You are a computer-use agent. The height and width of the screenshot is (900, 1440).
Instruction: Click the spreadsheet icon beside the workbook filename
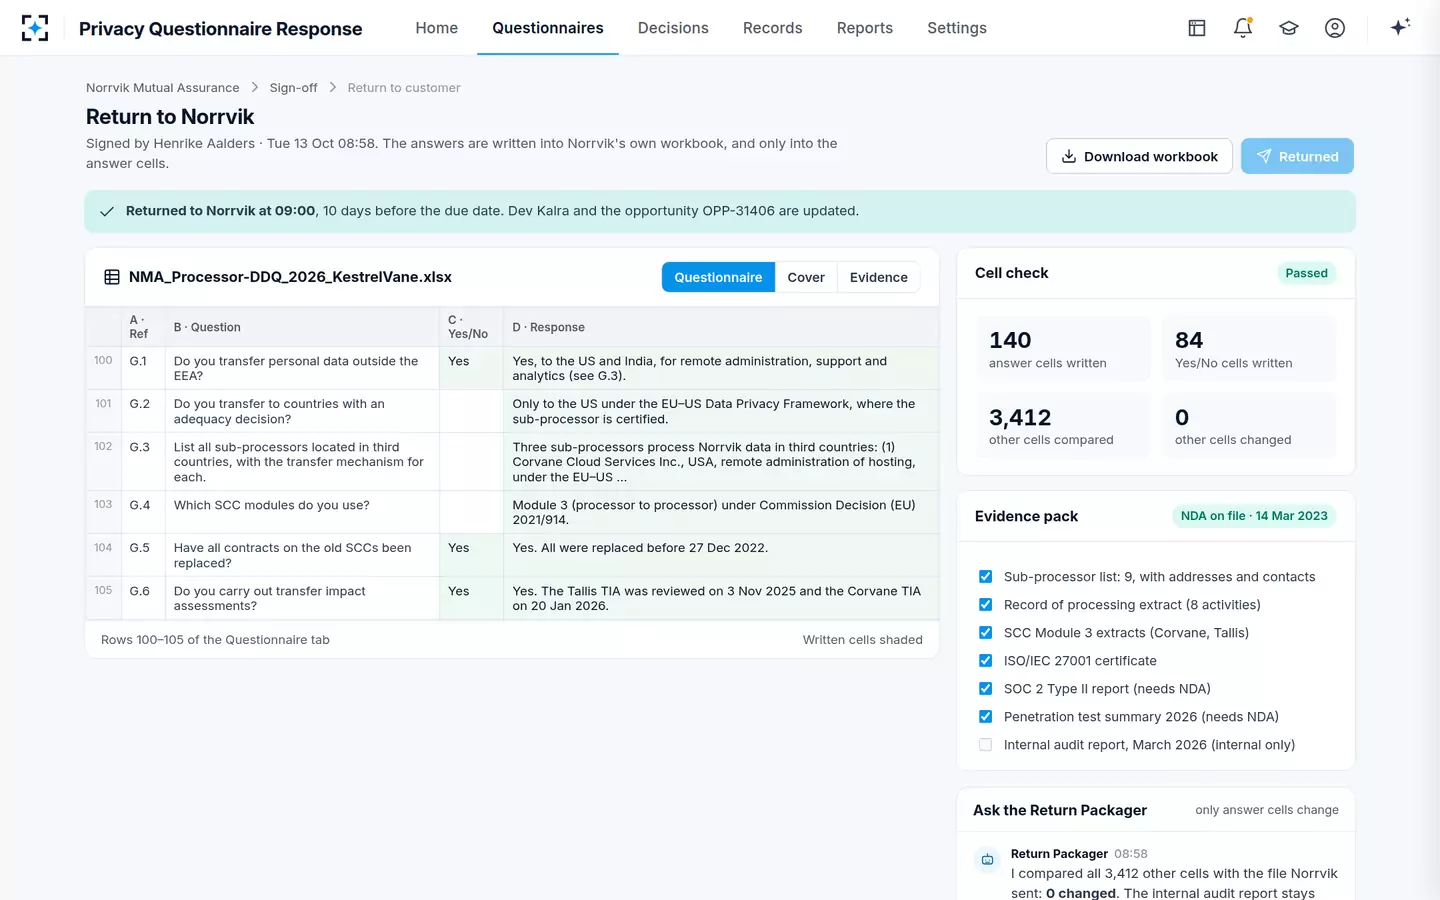(112, 277)
